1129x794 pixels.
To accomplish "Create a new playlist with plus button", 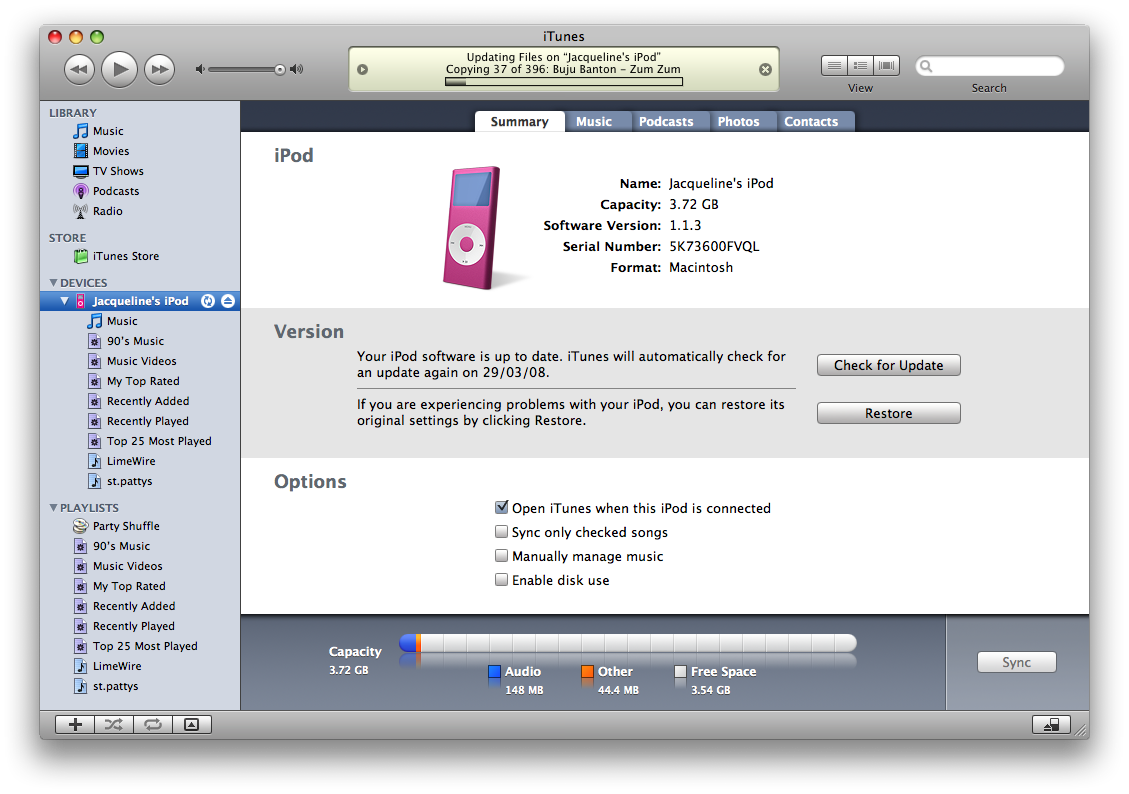I will coord(75,725).
